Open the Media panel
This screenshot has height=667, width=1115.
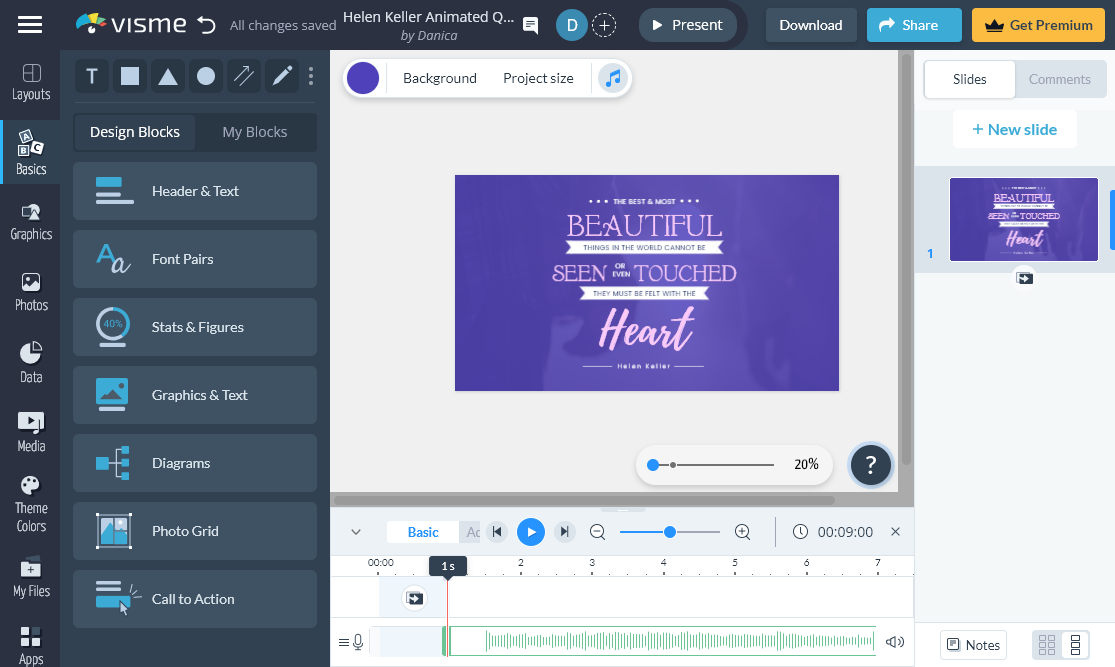(30, 430)
